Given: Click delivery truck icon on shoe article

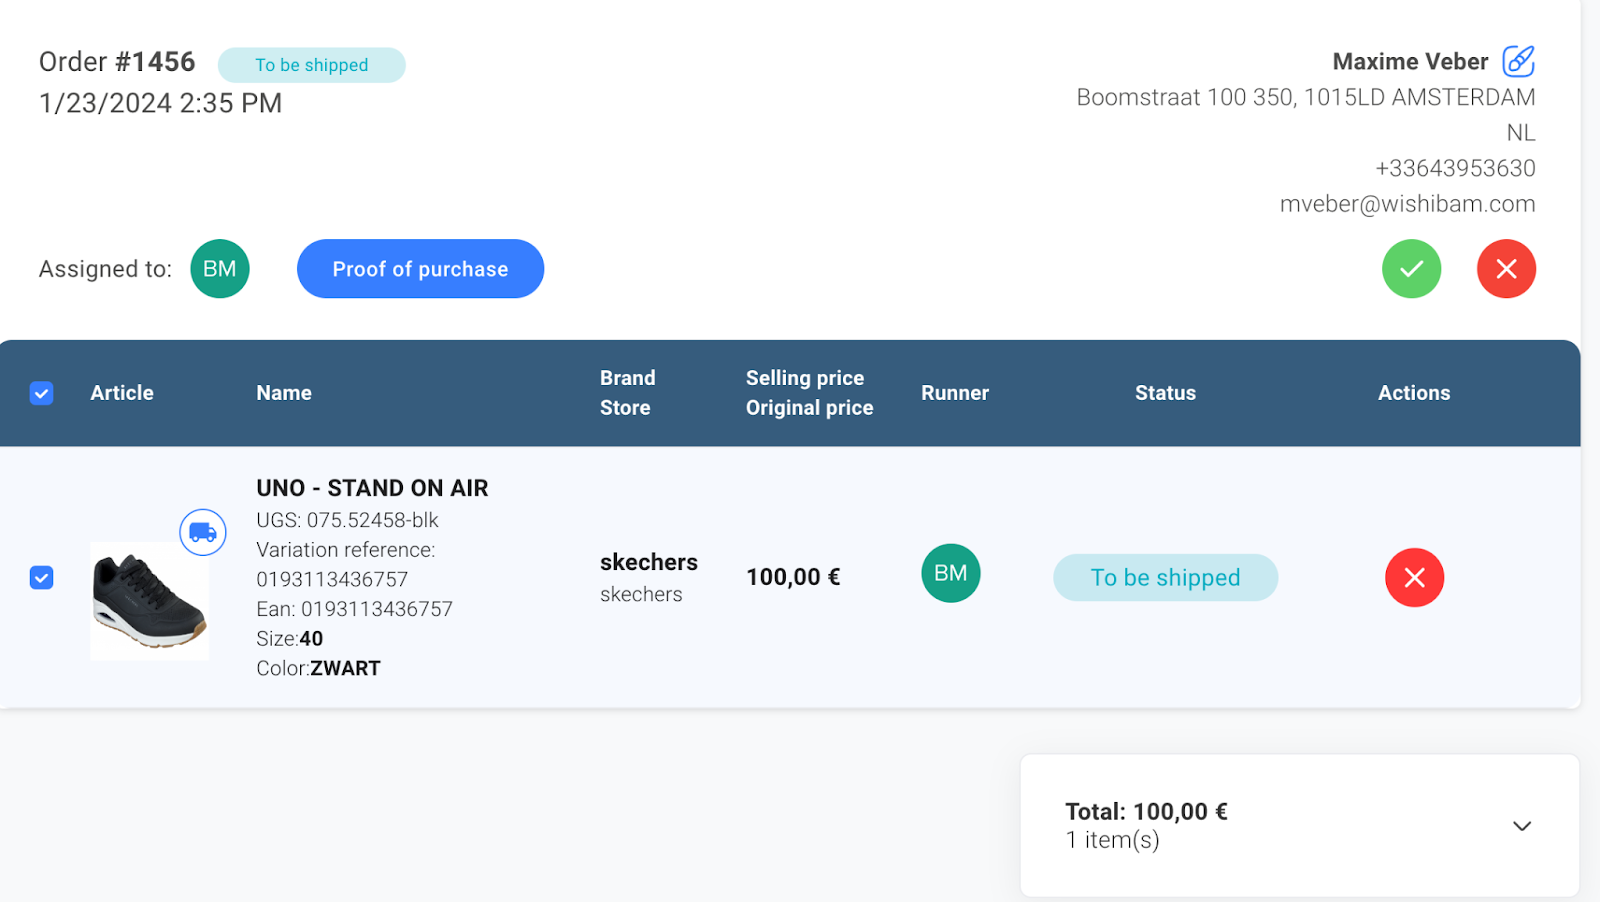Looking at the screenshot, I should 203,532.
